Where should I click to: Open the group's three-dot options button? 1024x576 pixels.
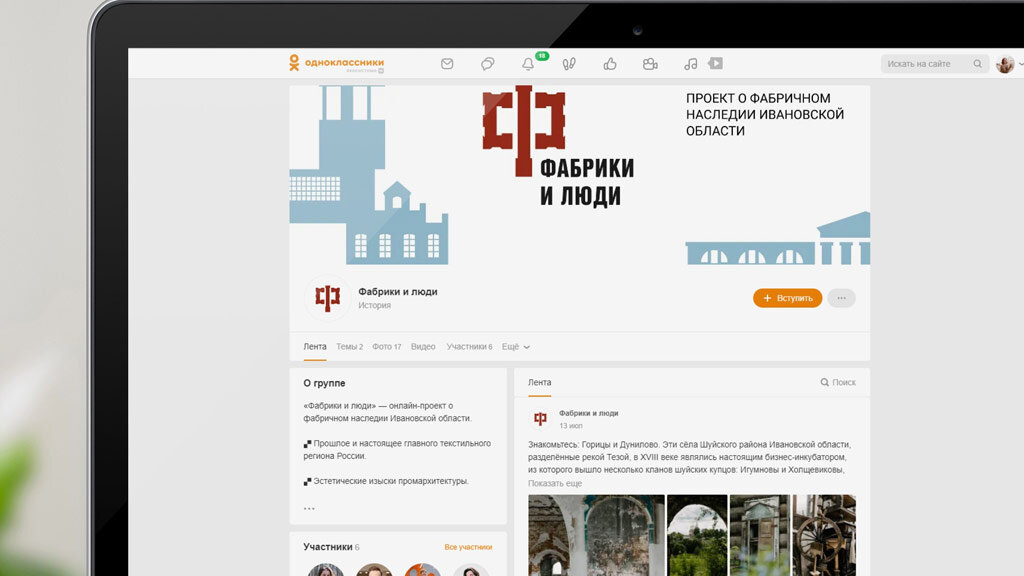pos(841,298)
